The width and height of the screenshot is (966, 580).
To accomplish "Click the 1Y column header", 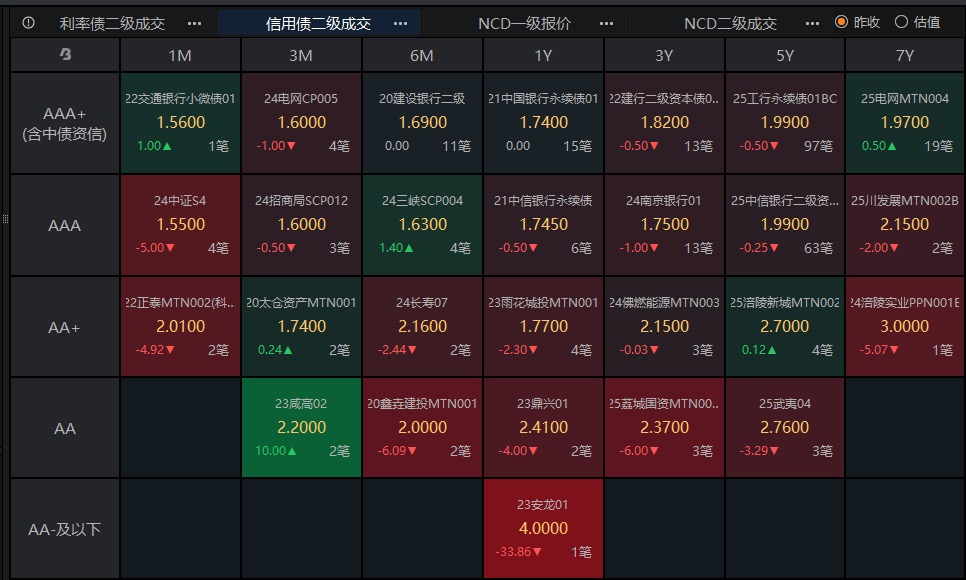I will [543, 55].
